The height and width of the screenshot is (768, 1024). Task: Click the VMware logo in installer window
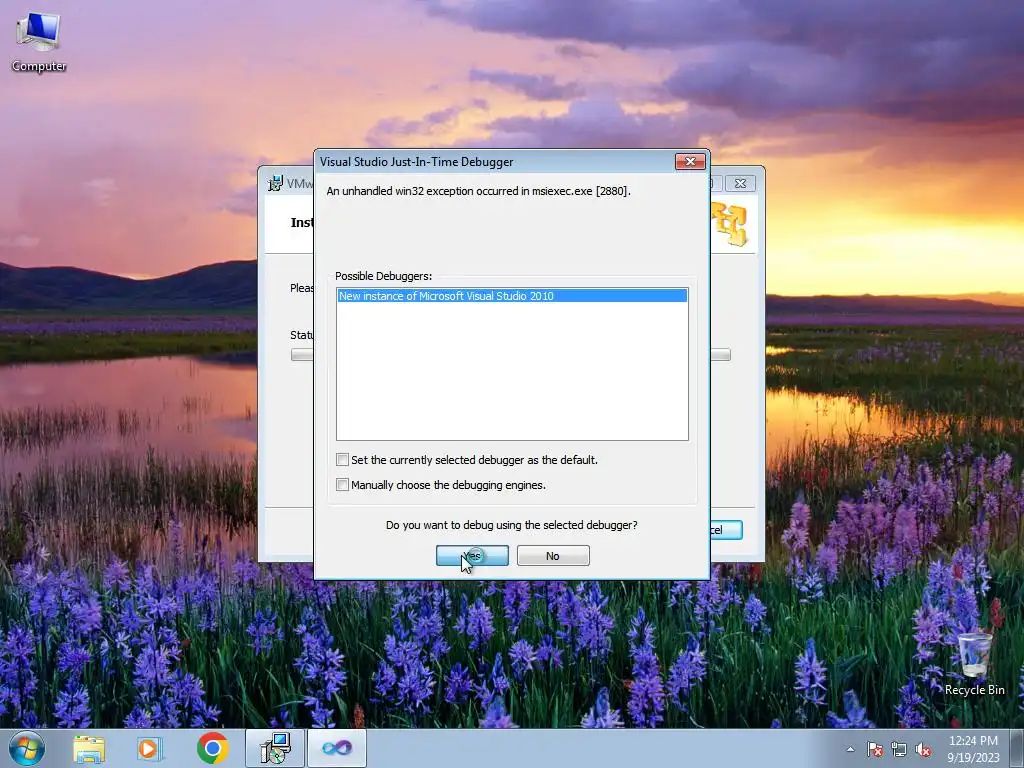(x=730, y=223)
